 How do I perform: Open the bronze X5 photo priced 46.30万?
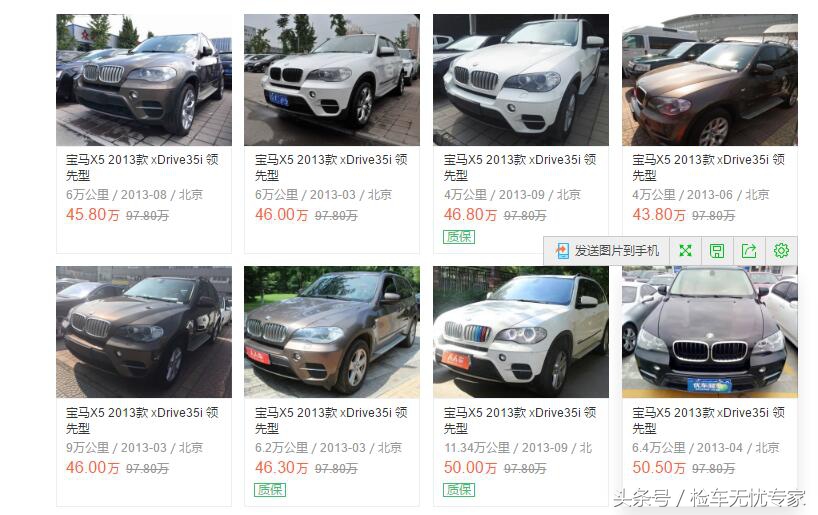coord(332,332)
